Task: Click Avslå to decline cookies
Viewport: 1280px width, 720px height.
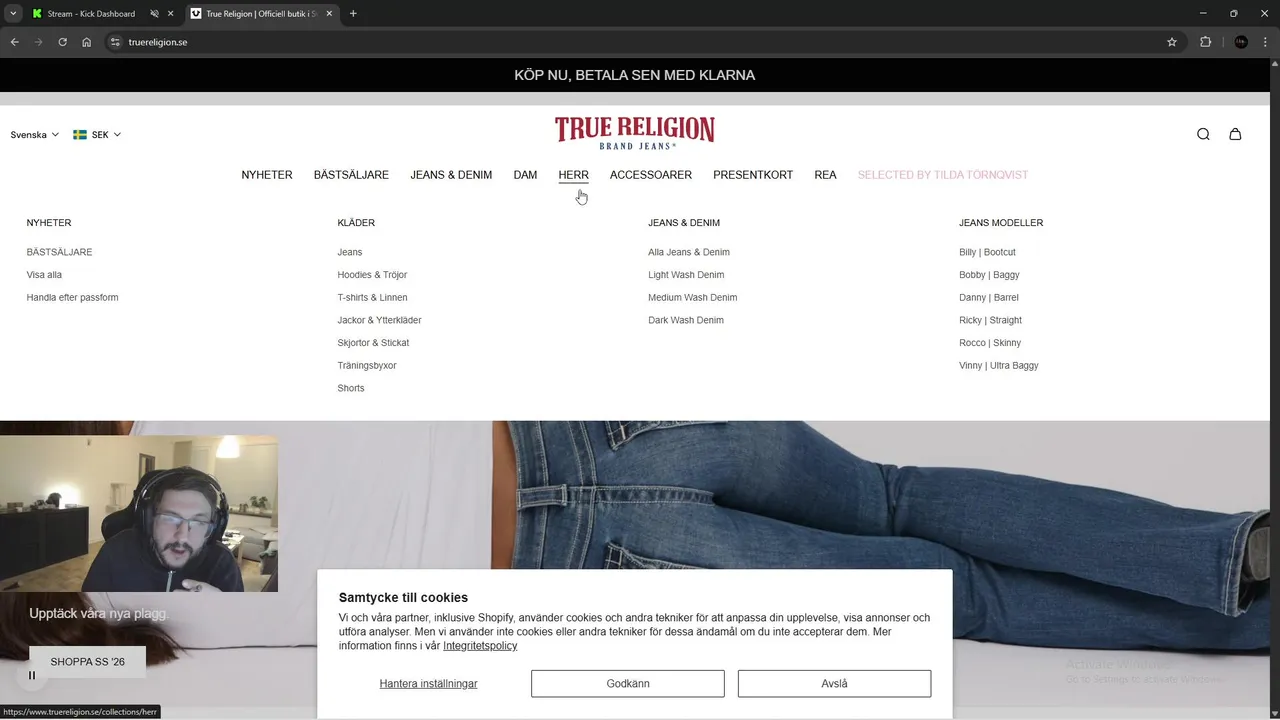Action: pyautogui.click(x=834, y=684)
